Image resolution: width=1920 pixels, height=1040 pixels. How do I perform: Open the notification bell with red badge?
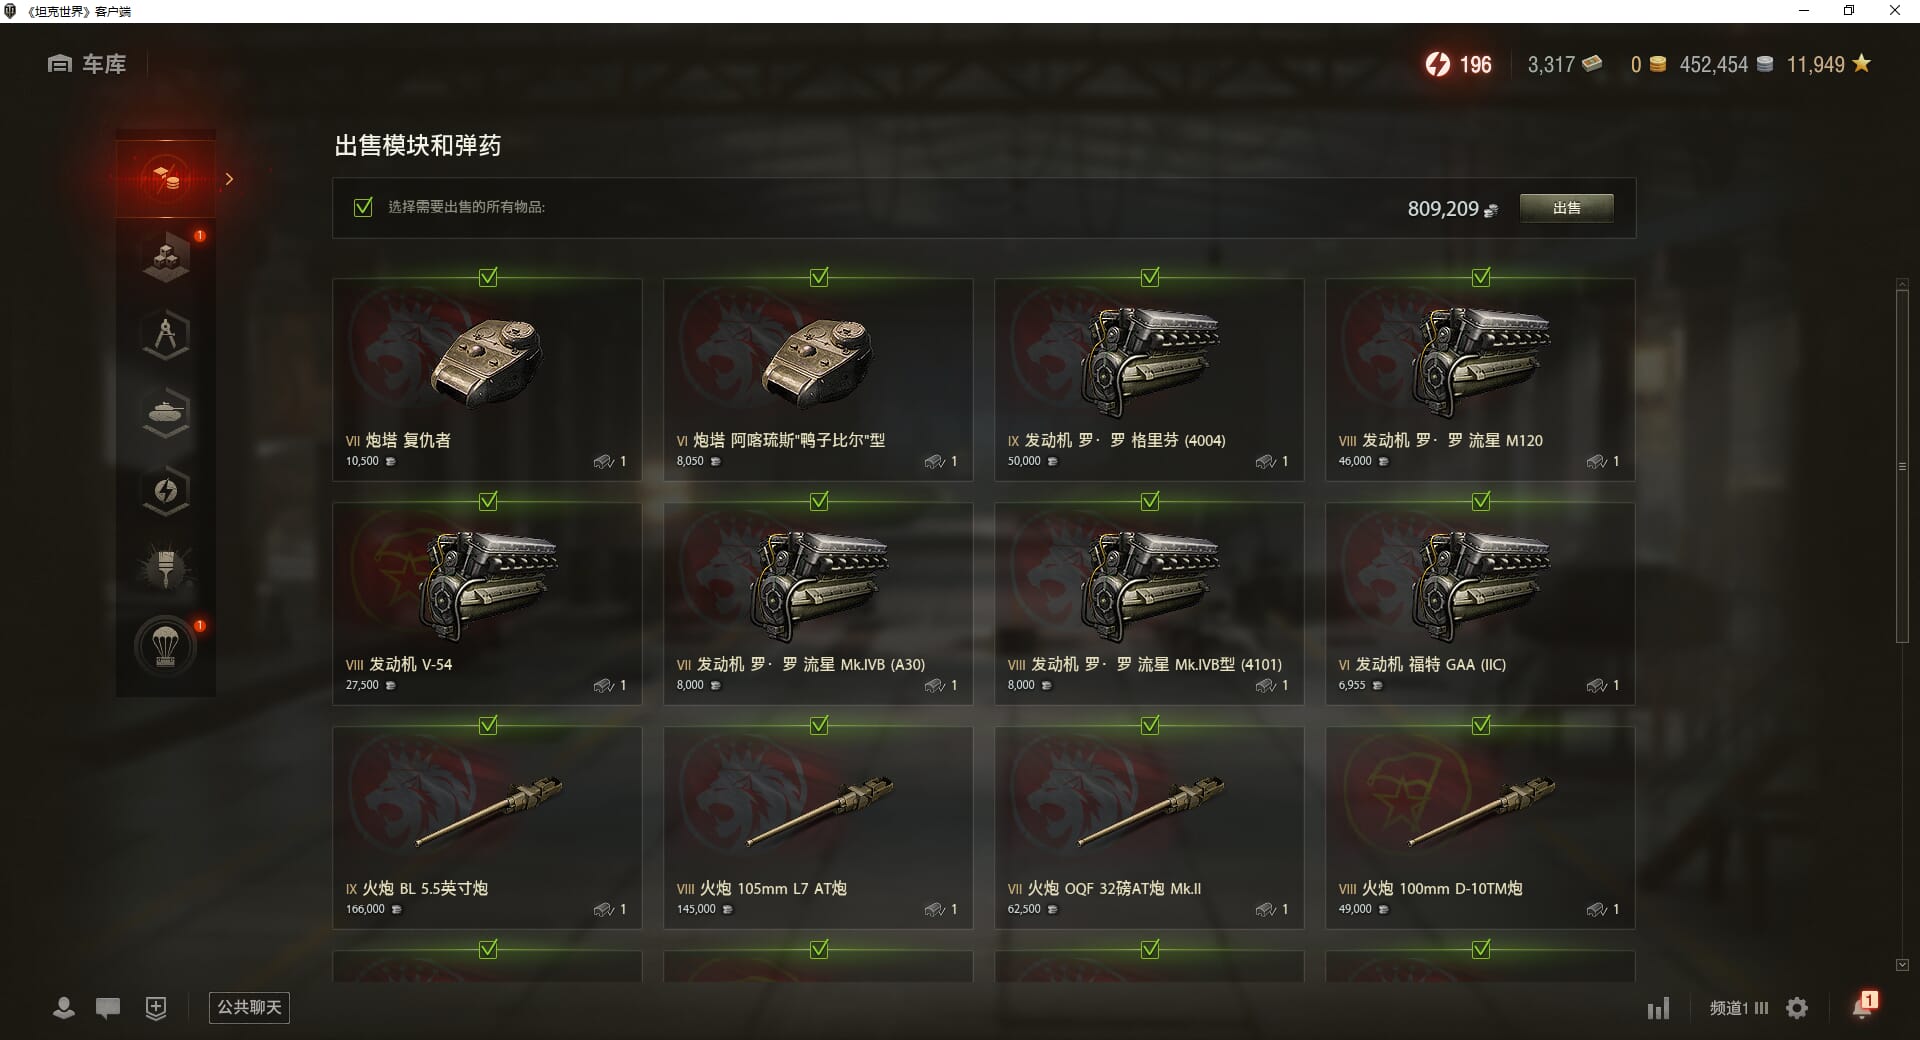pyautogui.click(x=1863, y=1006)
